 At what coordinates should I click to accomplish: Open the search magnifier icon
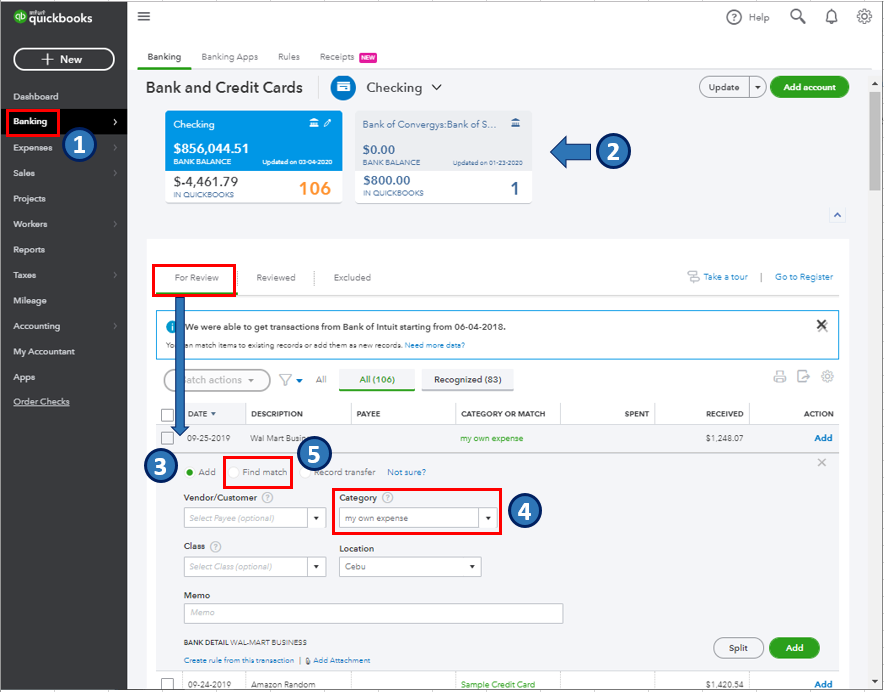point(797,16)
